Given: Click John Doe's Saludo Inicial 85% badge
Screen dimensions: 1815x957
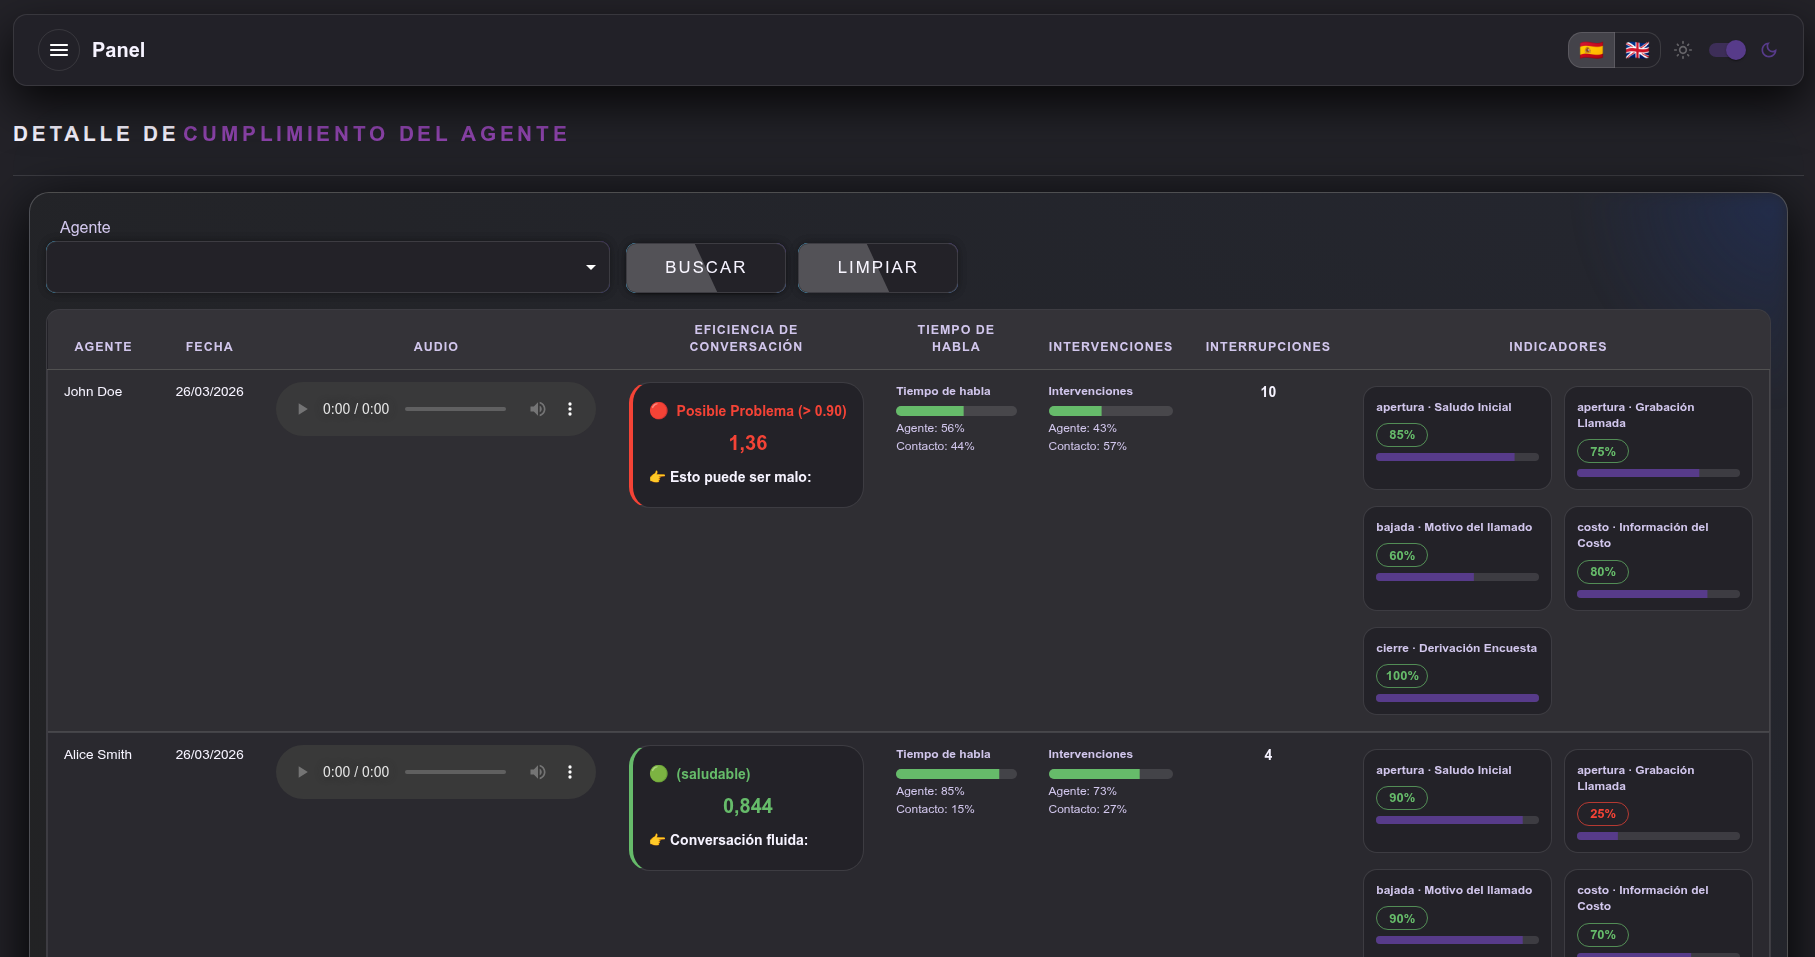Looking at the screenshot, I should [x=1402, y=435].
